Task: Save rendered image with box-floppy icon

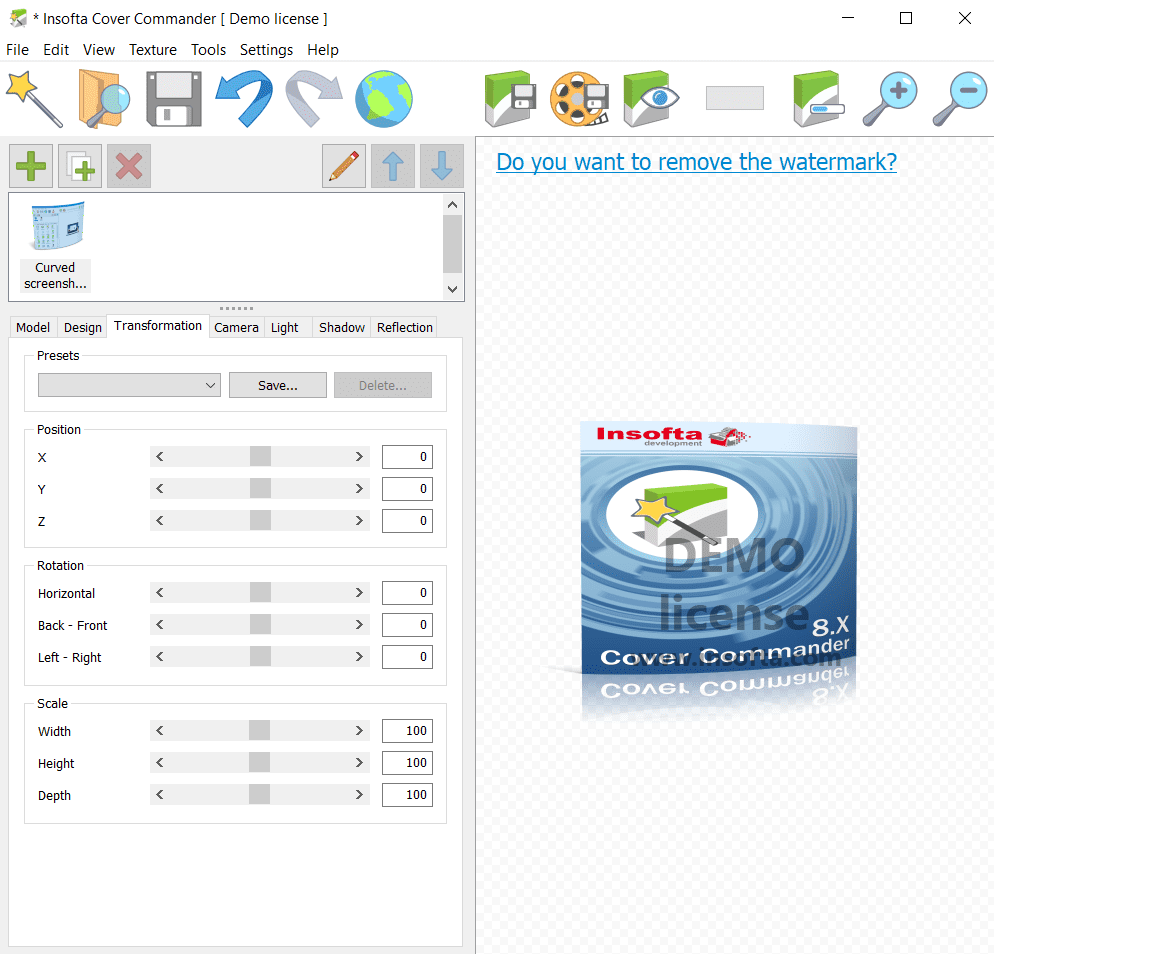Action: (x=511, y=98)
